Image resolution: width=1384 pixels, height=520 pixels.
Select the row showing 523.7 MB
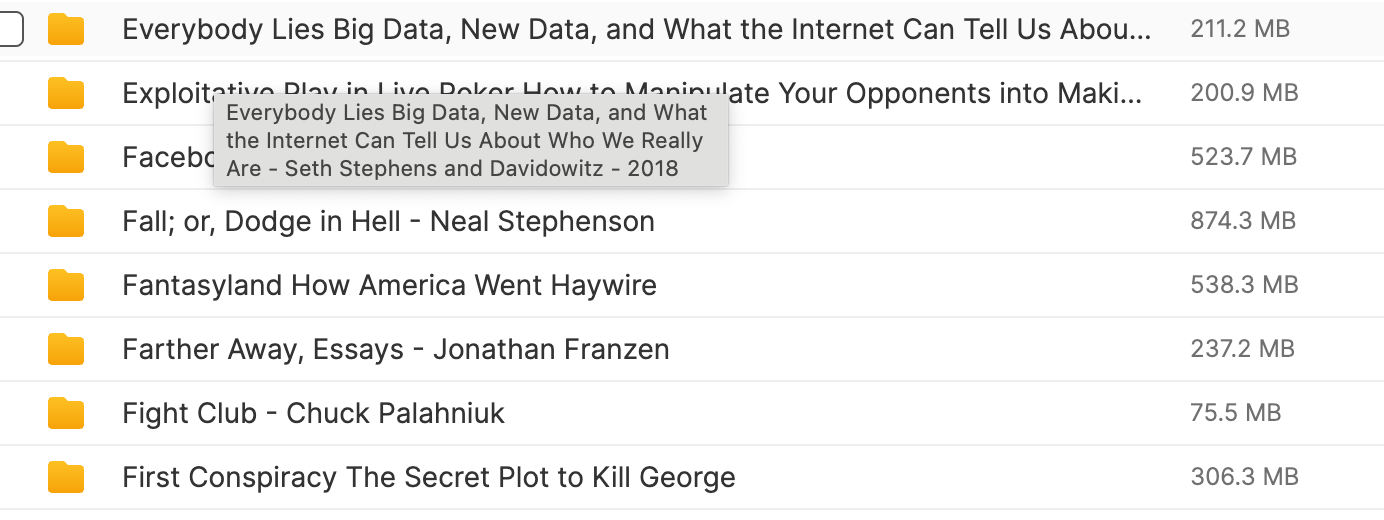[692, 157]
